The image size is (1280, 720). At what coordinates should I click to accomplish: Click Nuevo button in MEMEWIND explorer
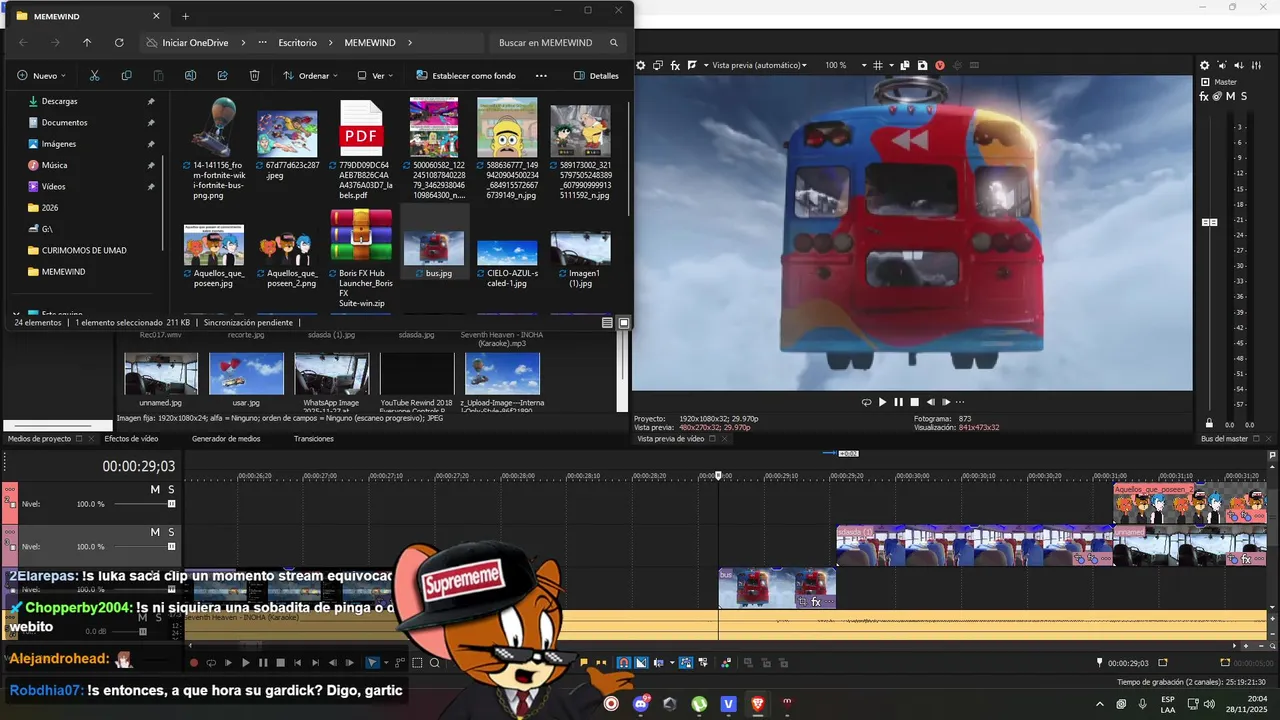pos(41,76)
